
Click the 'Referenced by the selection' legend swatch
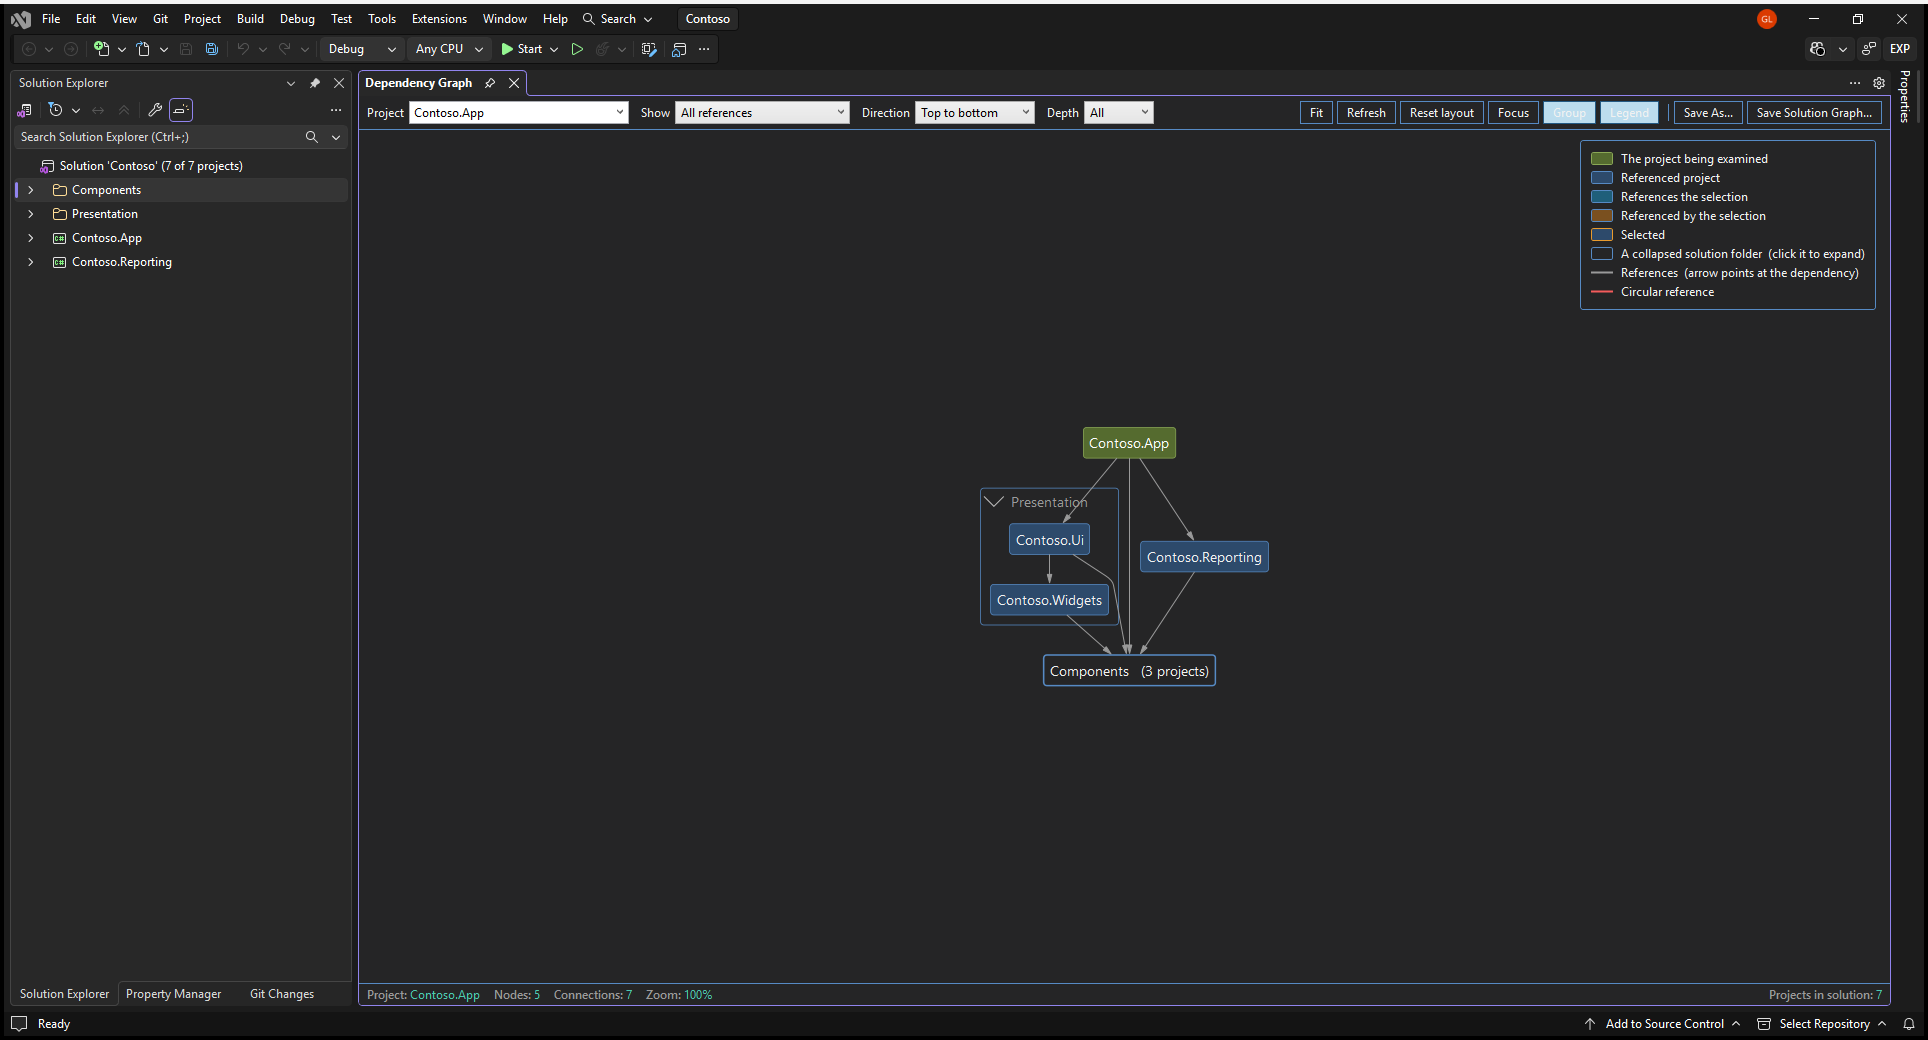click(x=1602, y=216)
